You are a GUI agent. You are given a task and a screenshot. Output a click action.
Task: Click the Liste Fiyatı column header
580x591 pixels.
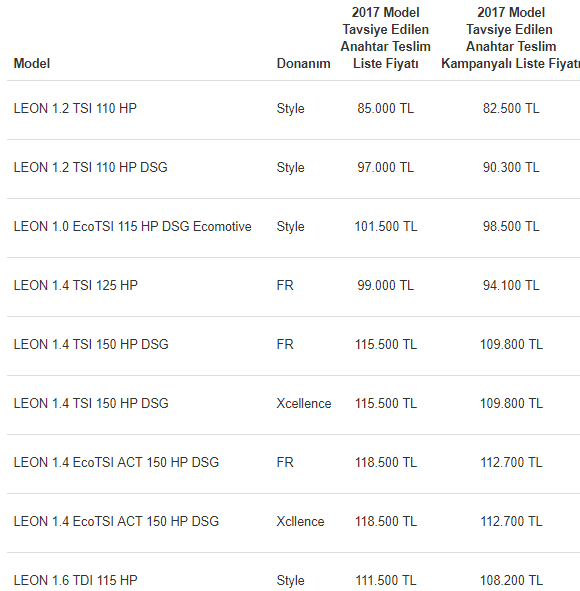tap(386, 38)
